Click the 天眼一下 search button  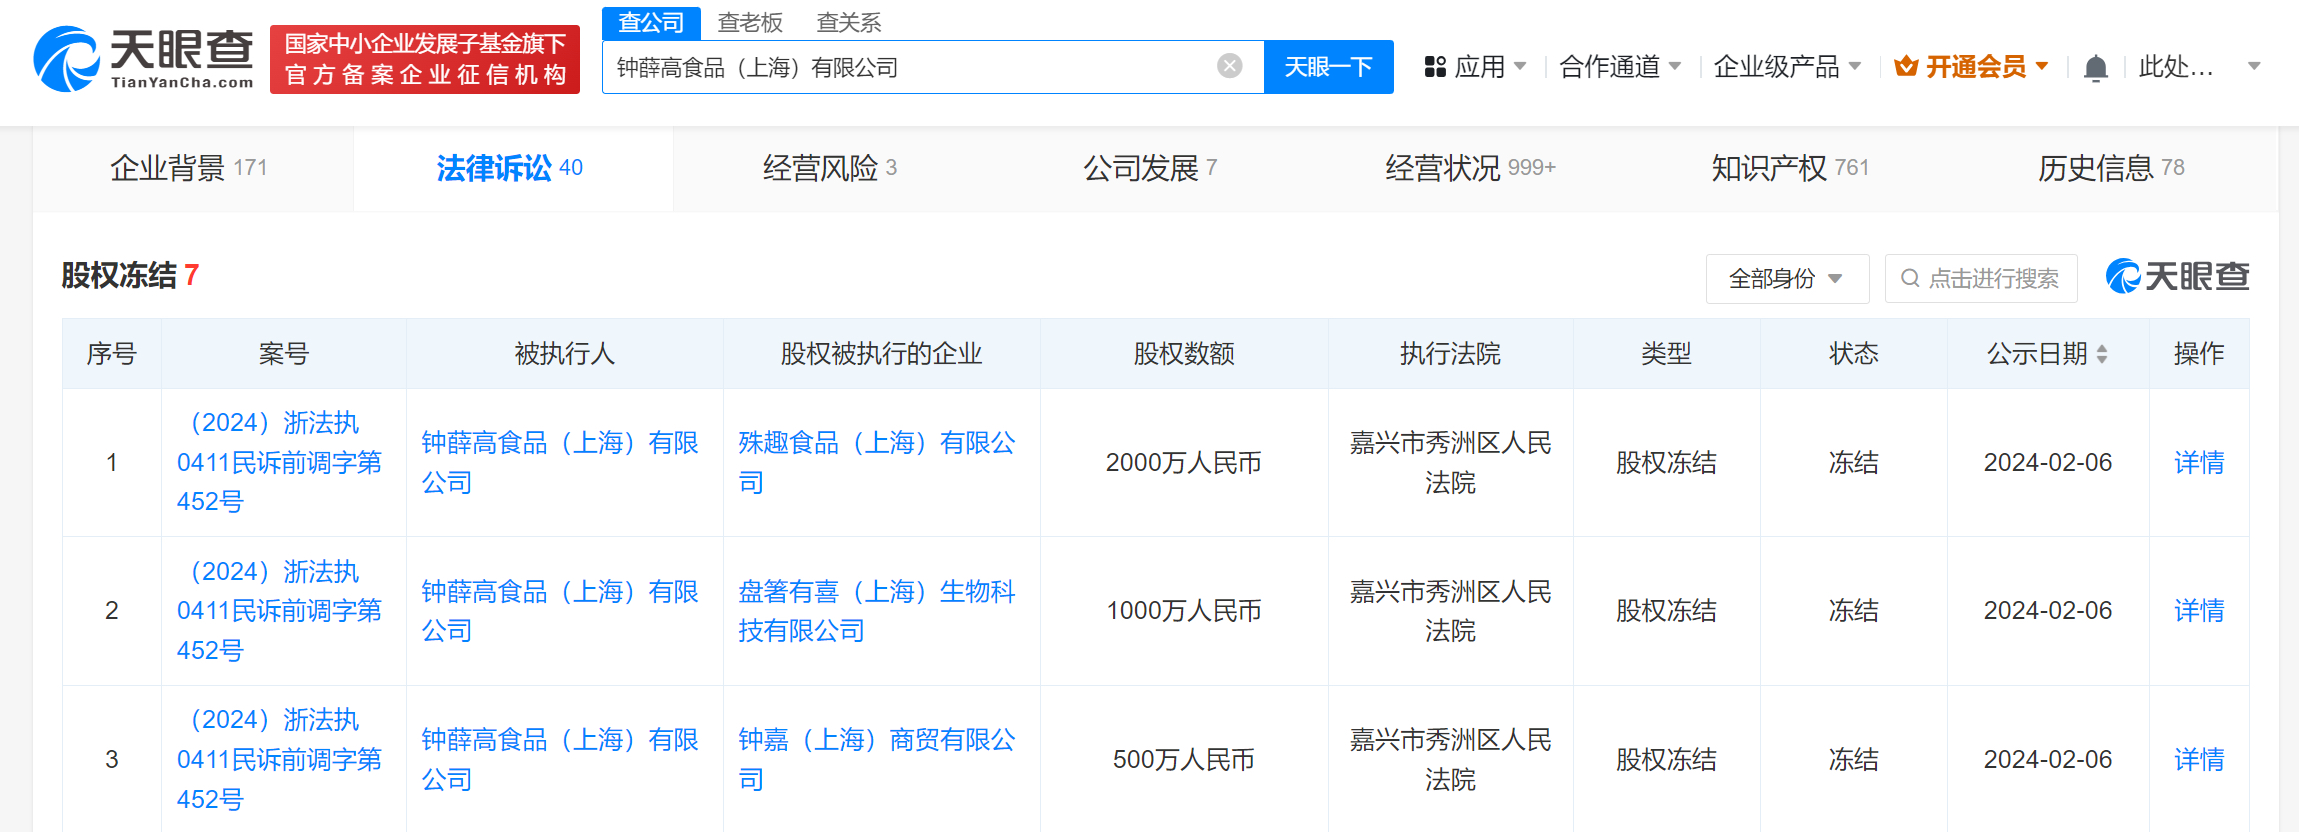pos(1328,67)
